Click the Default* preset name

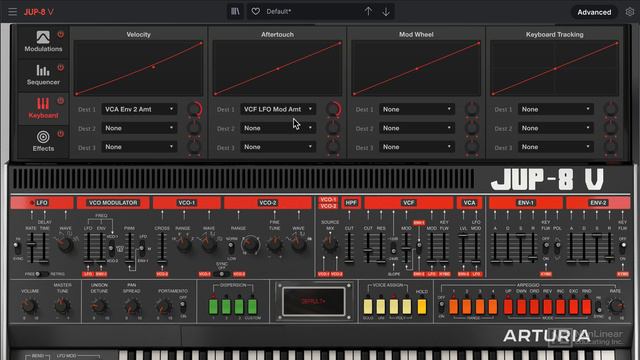click(279, 11)
